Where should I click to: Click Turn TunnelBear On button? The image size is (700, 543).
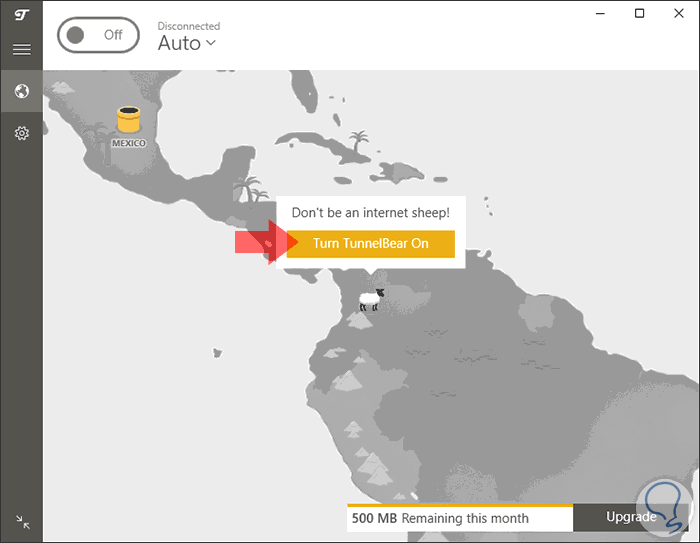pos(371,244)
